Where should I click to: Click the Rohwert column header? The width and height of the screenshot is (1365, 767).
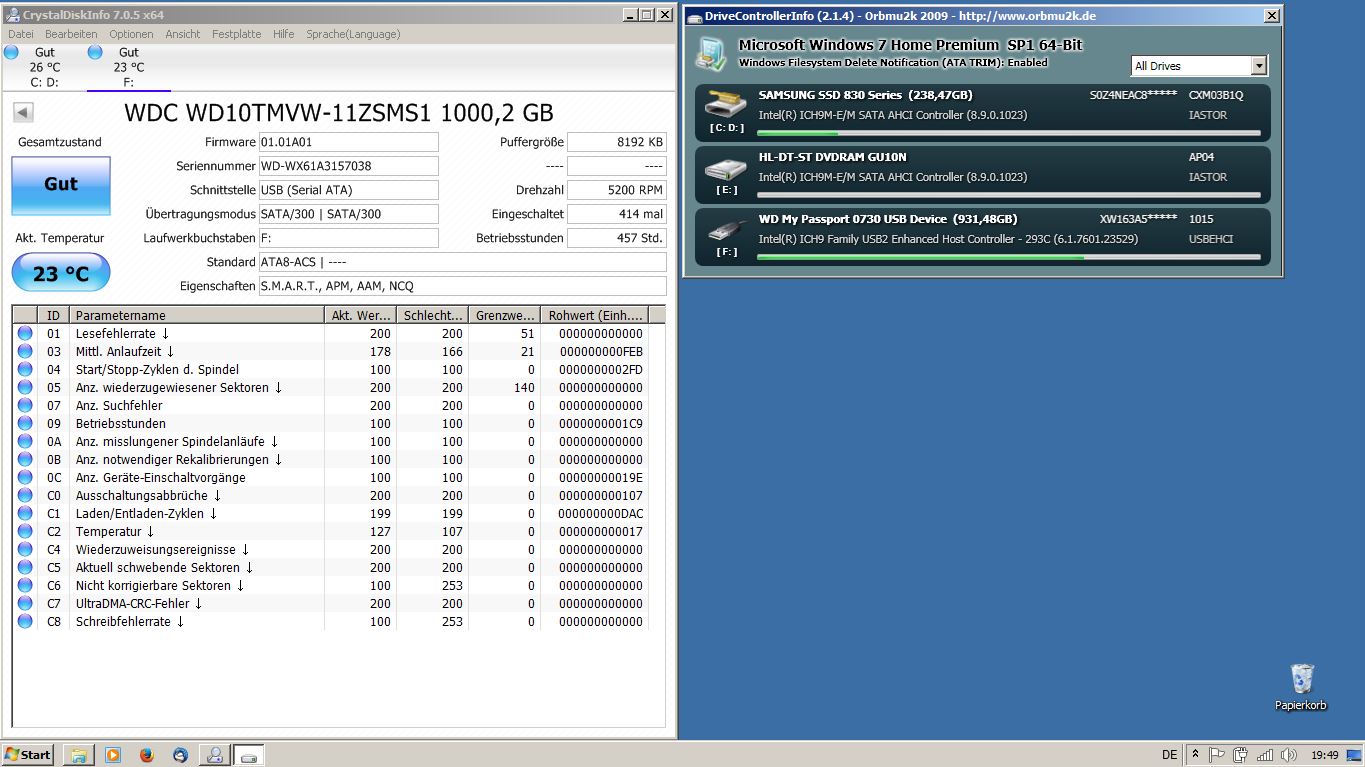point(594,315)
